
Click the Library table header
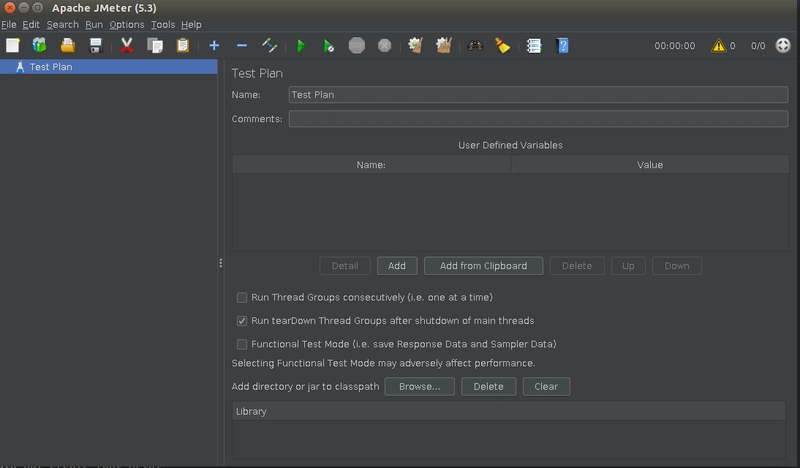pyautogui.click(x=509, y=411)
